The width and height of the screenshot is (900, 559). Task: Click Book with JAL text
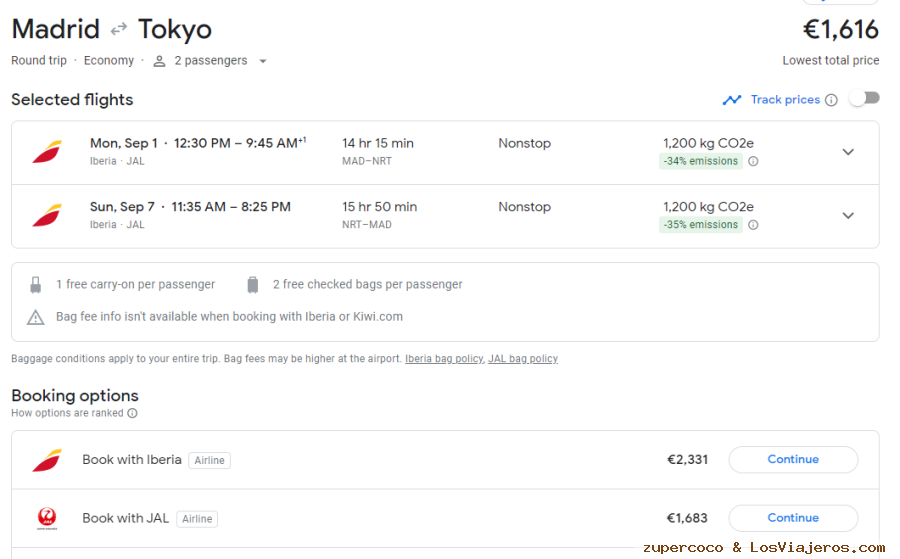pos(126,518)
